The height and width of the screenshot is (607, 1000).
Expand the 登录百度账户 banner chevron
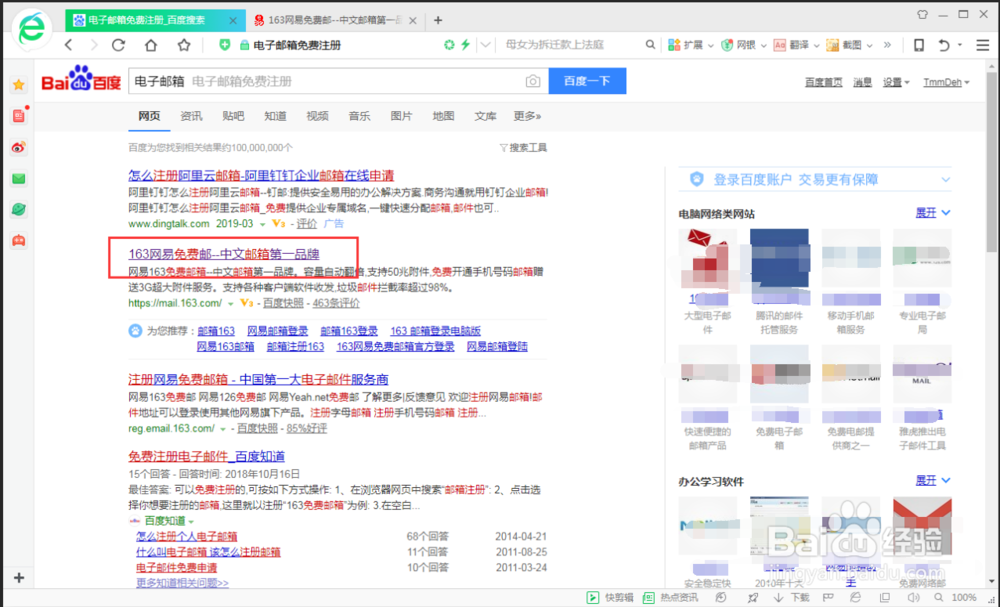(946, 180)
